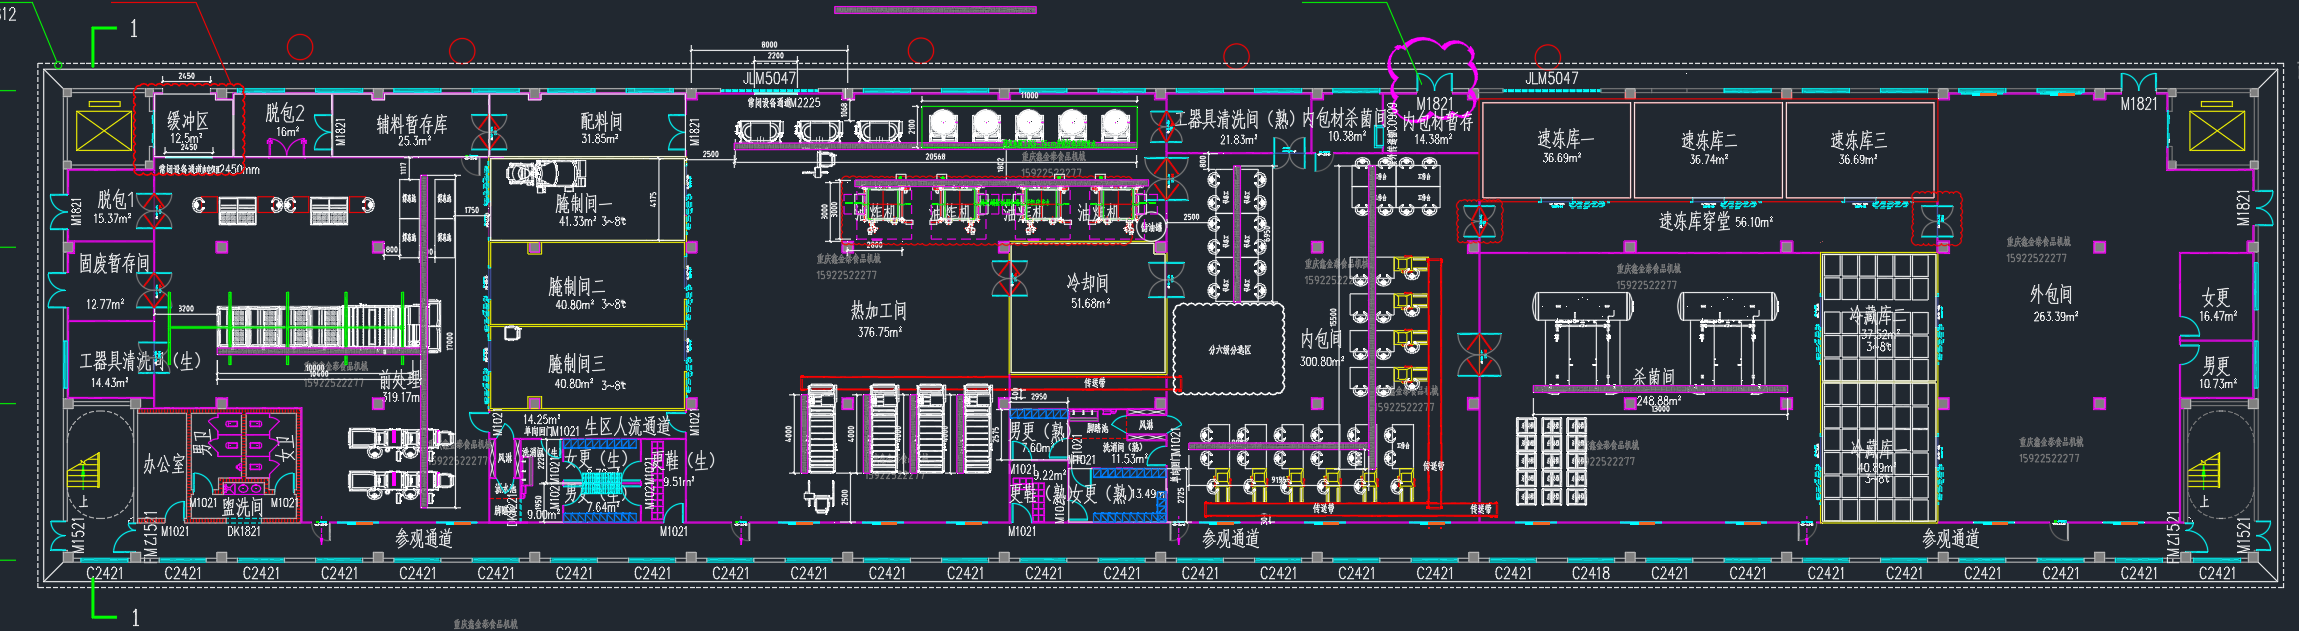Image resolution: width=2299 pixels, height=631 pixels.
Task: Click the 速冻库二 label
Action: 1709,140
